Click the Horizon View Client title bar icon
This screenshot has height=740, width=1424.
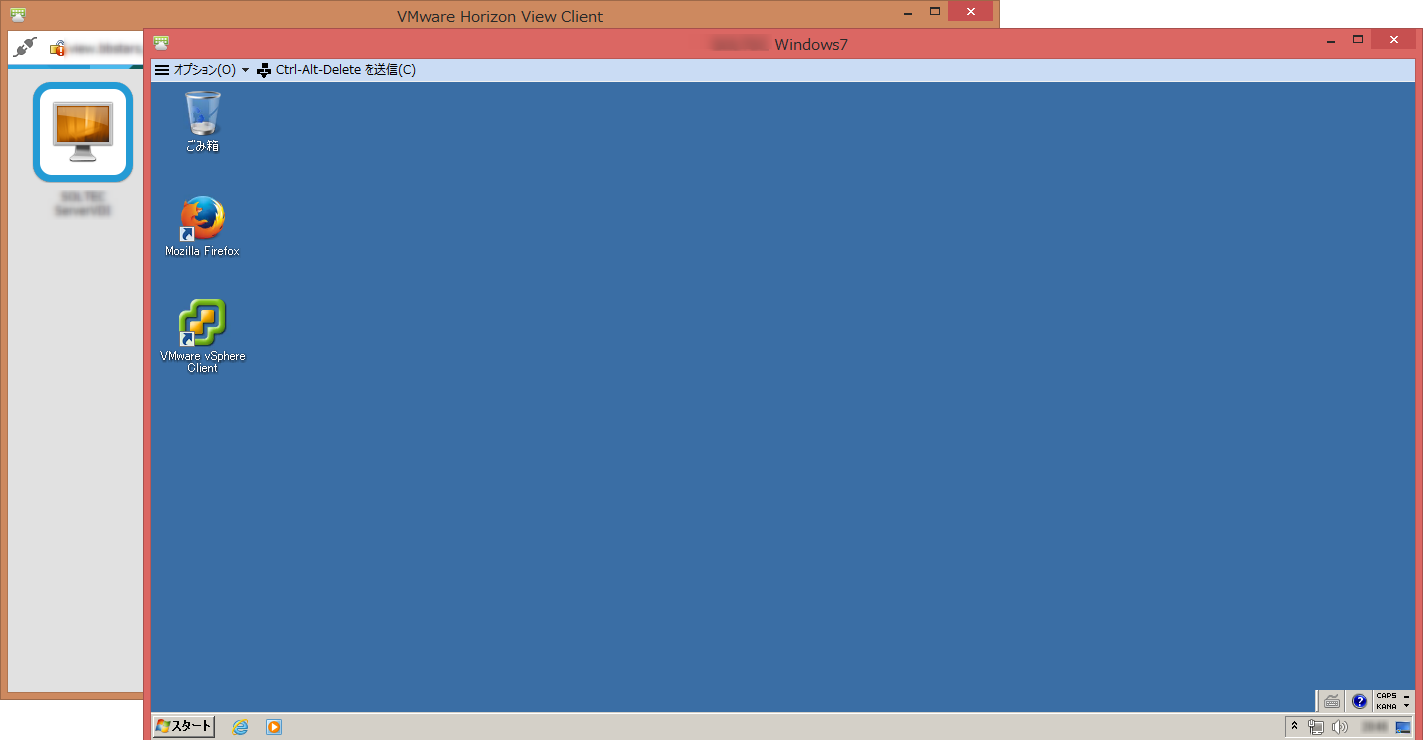(x=18, y=14)
